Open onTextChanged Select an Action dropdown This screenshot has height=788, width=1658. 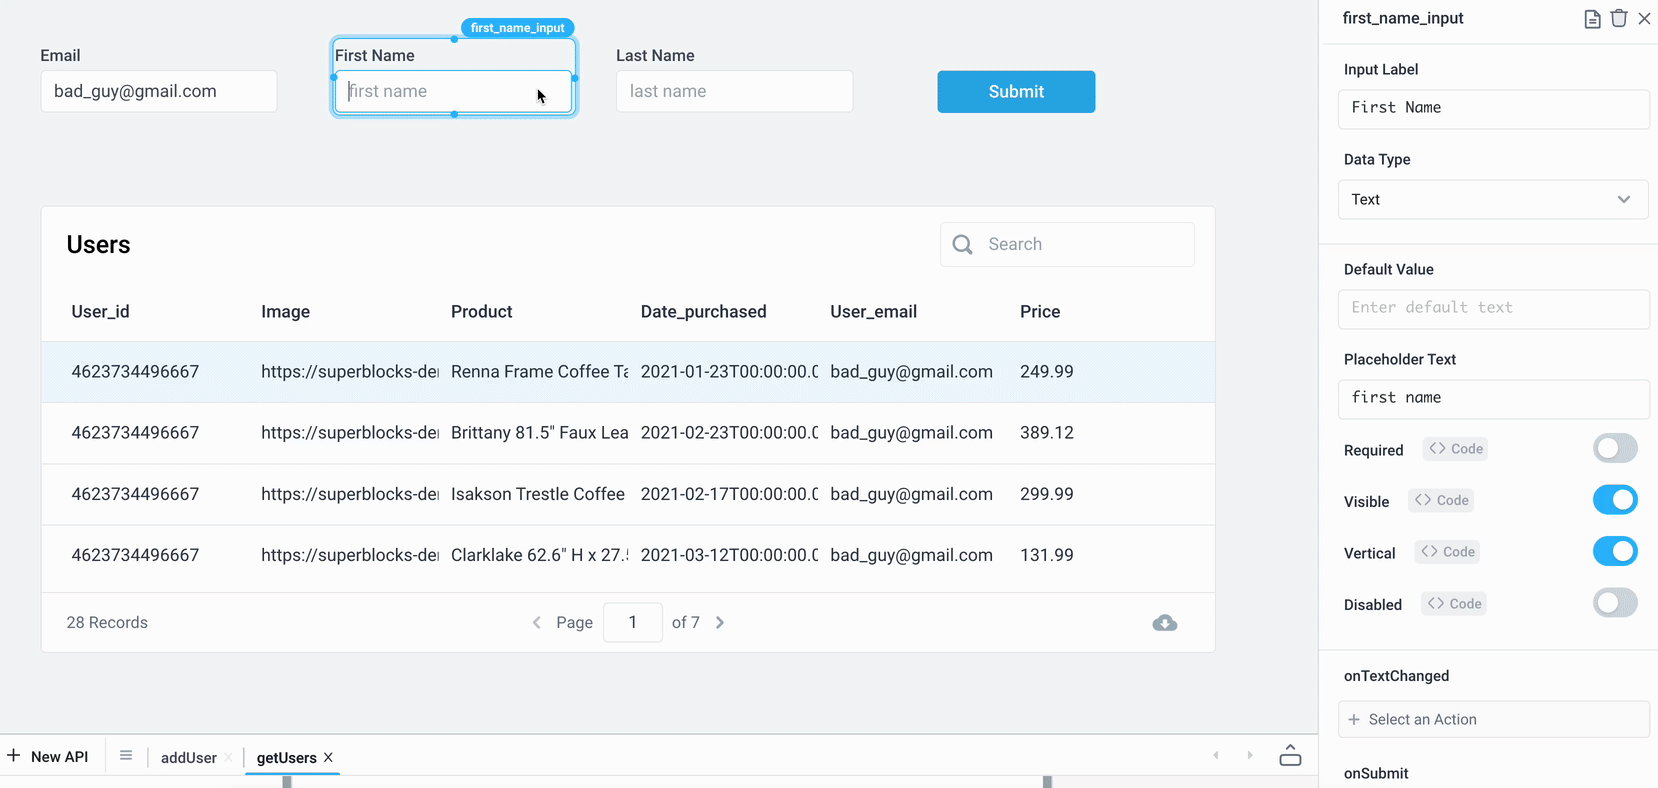pyautogui.click(x=1493, y=720)
